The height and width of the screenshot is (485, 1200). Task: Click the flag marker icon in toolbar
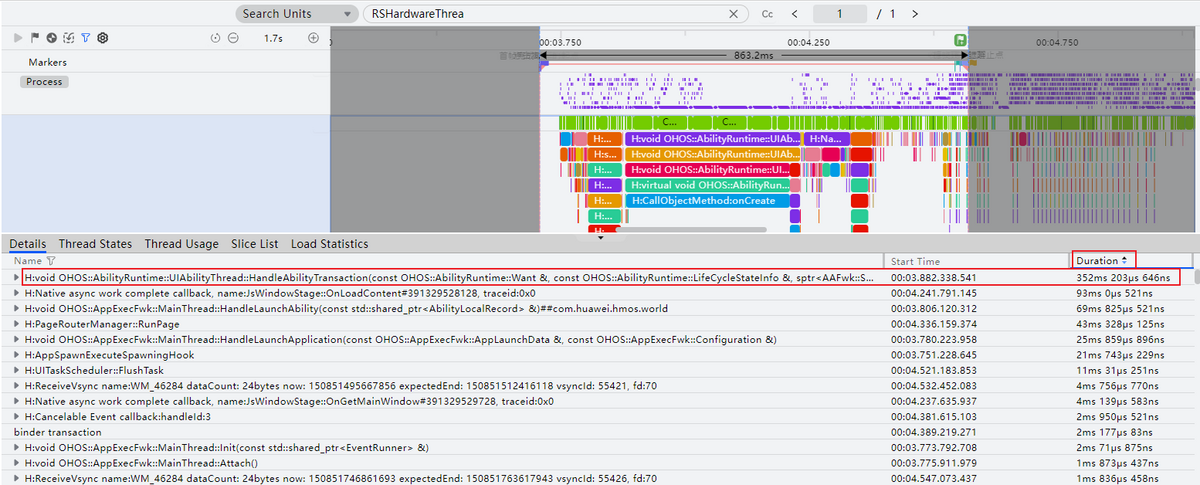[35, 38]
